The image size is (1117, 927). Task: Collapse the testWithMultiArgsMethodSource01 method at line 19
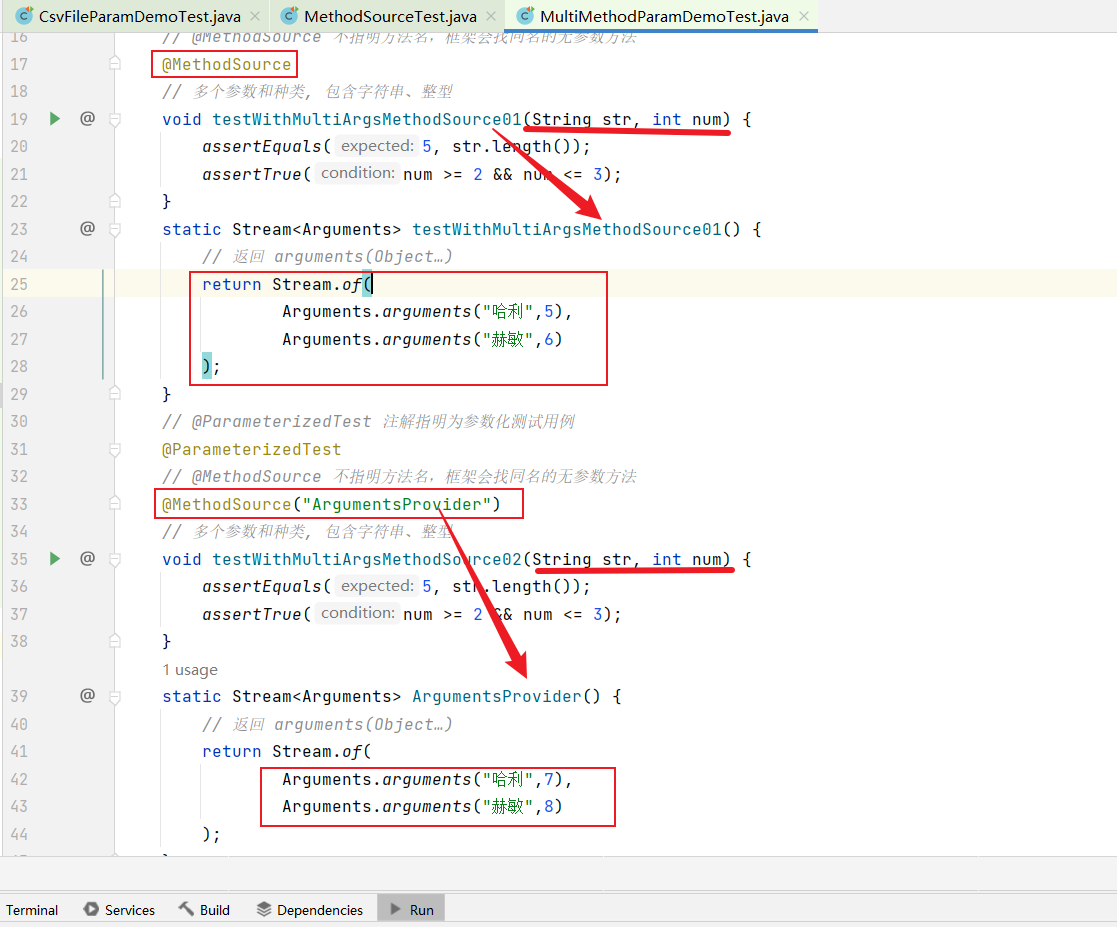(x=115, y=119)
